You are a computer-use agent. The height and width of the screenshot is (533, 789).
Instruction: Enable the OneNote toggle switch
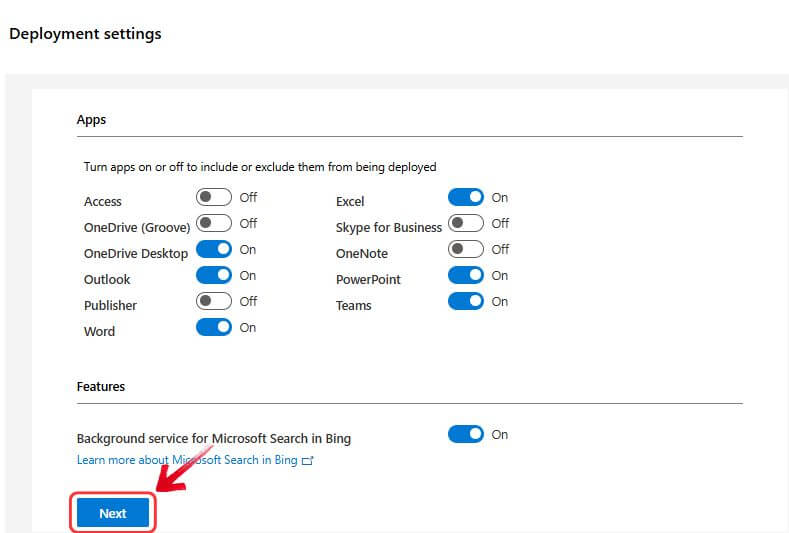click(465, 249)
